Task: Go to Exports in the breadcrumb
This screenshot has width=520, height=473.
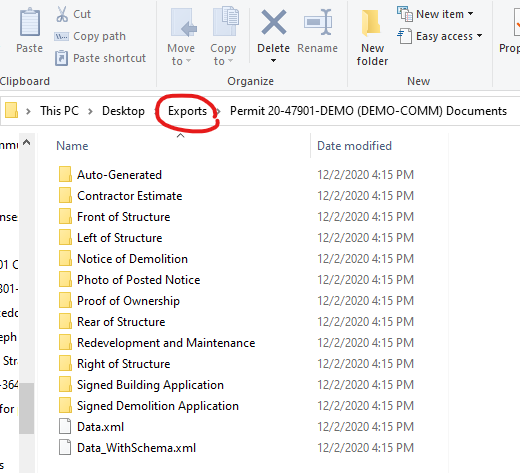Action: coord(187,111)
